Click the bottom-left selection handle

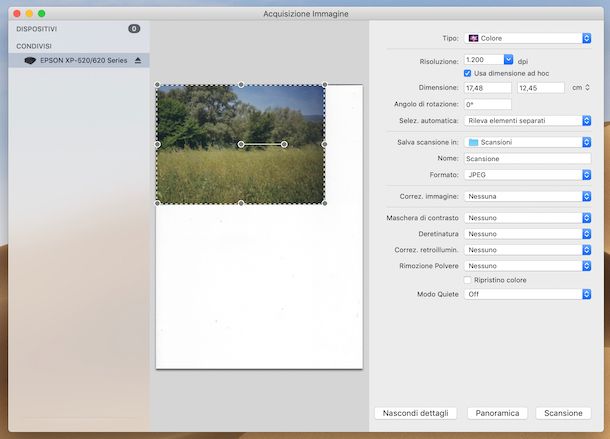(x=157, y=203)
